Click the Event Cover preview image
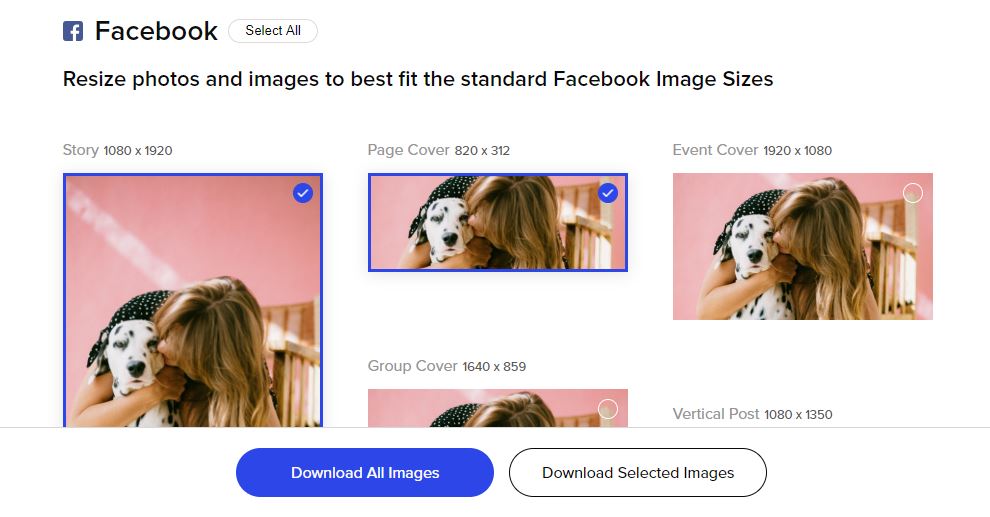Screen dimensions: 990x517 click(802, 246)
